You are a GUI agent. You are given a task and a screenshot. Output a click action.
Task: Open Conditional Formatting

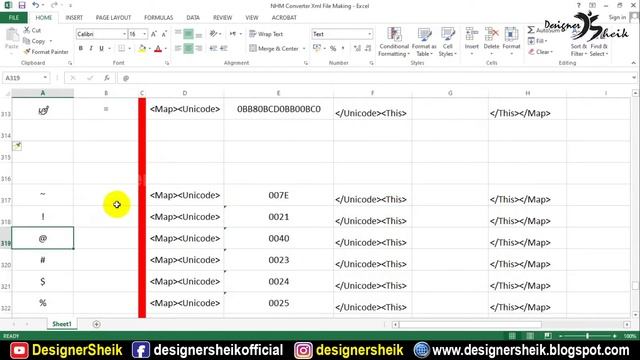(x=394, y=42)
